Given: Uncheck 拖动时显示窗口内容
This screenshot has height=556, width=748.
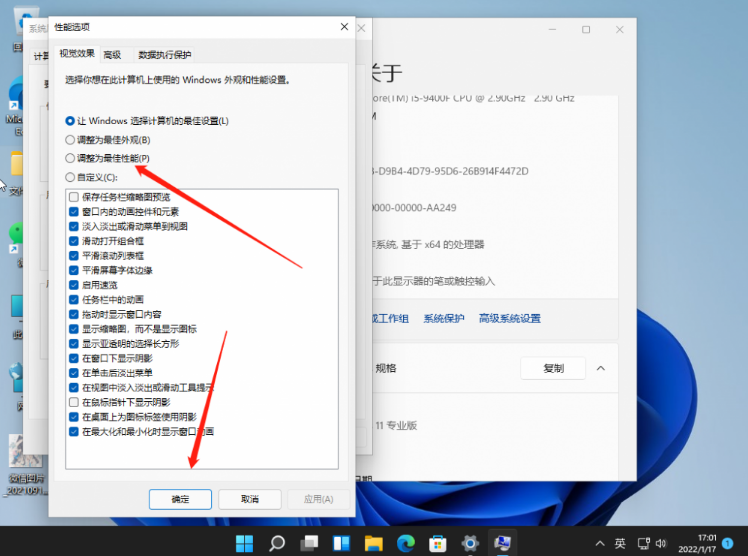Looking at the screenshot, I should pos(74,314).
